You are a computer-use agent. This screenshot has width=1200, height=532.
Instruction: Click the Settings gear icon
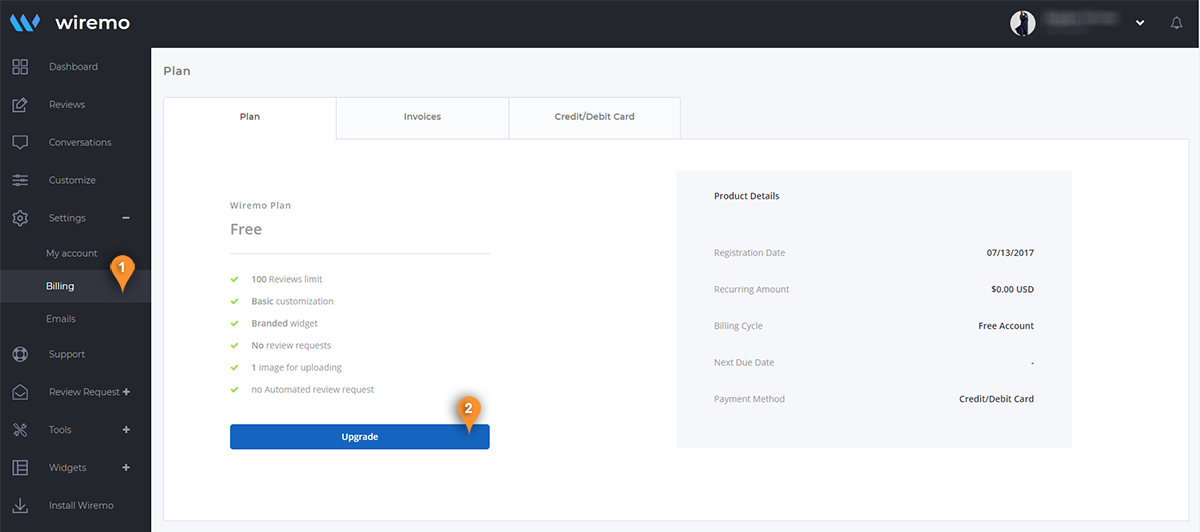pyautogui.click(x=20, y=218)
